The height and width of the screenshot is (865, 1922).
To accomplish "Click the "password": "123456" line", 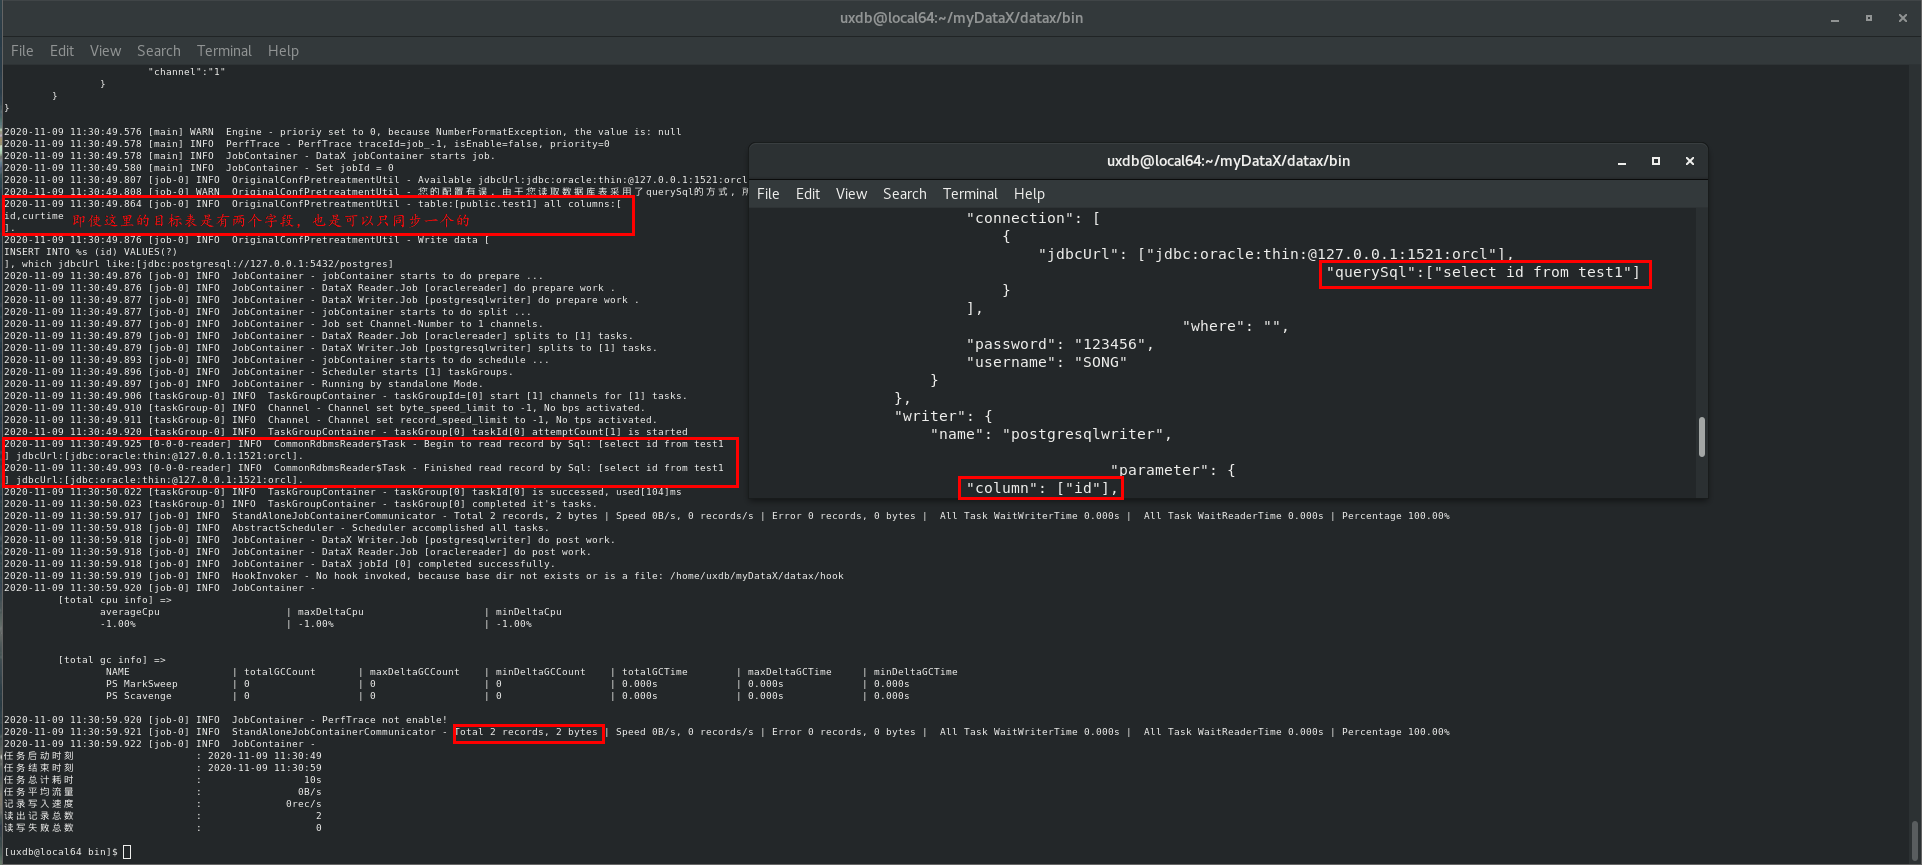I will coord(1060,344).
